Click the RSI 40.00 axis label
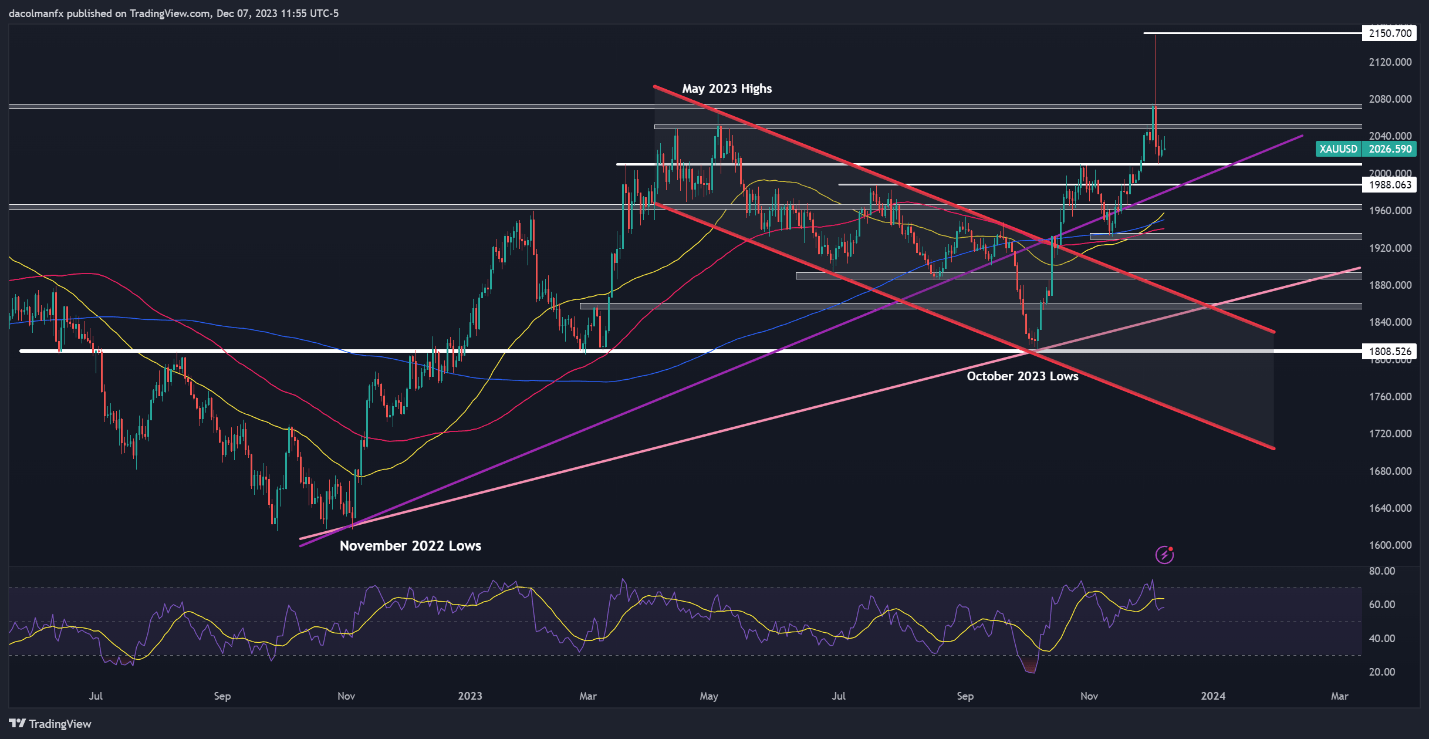 pos(1382,639)
